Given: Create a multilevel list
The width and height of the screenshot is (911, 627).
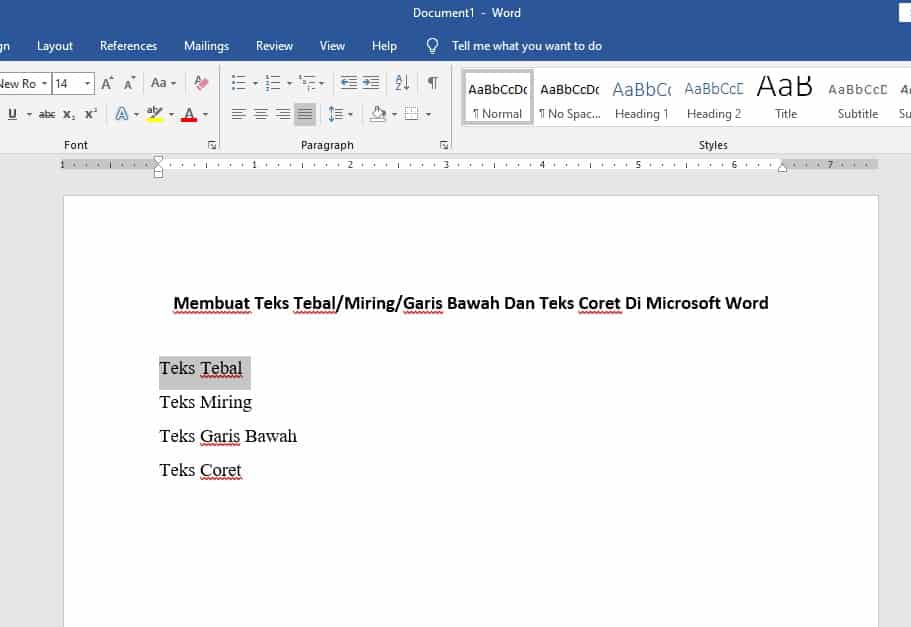Looking at the screenshot, I should (307, 83).
